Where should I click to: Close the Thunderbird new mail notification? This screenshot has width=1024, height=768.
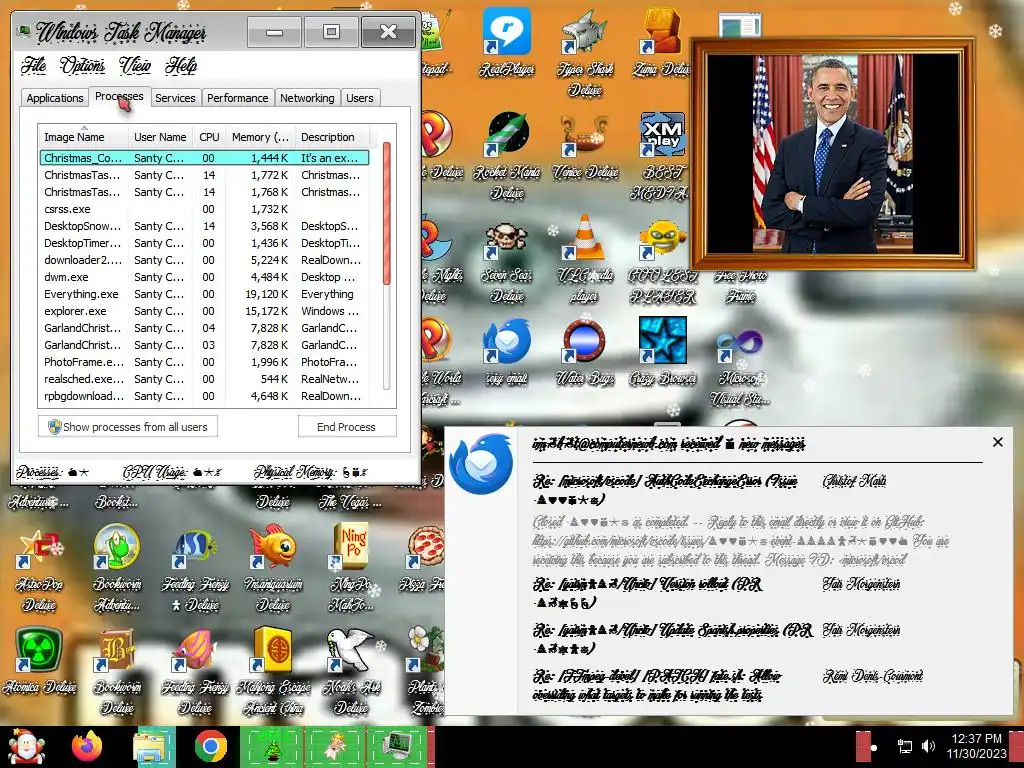[x=998, y=442]
